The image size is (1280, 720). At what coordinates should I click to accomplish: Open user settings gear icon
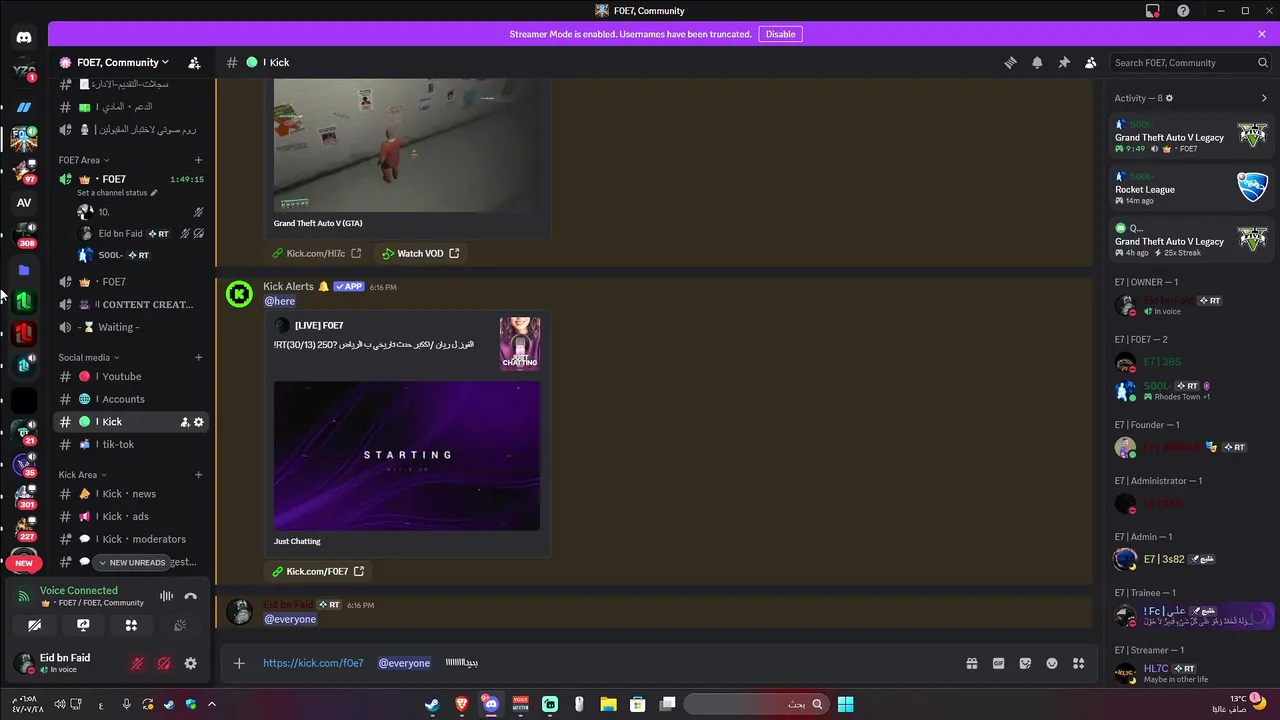190,663
